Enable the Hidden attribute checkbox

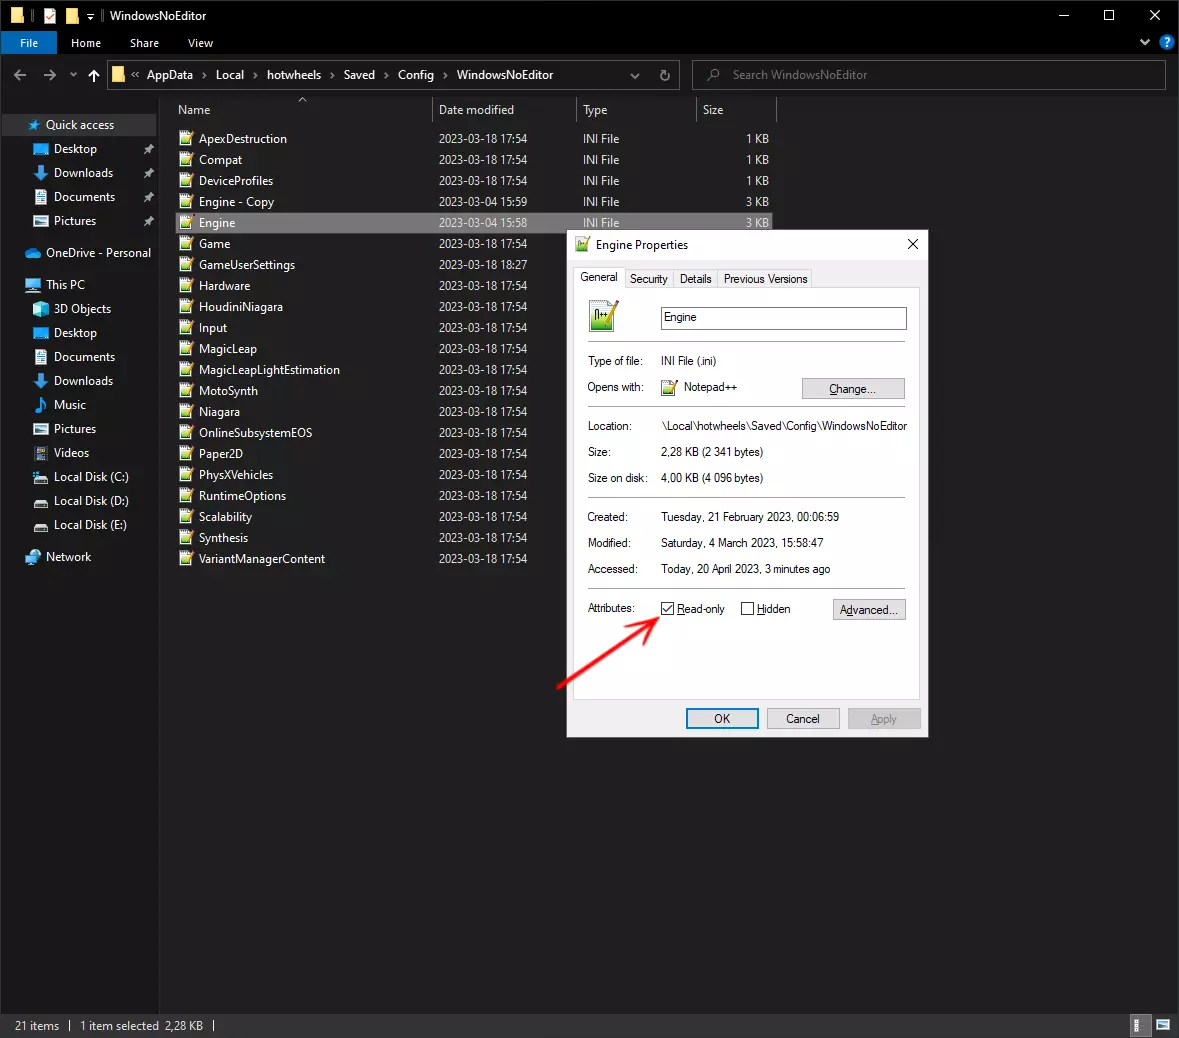click(x=747, y=609)
